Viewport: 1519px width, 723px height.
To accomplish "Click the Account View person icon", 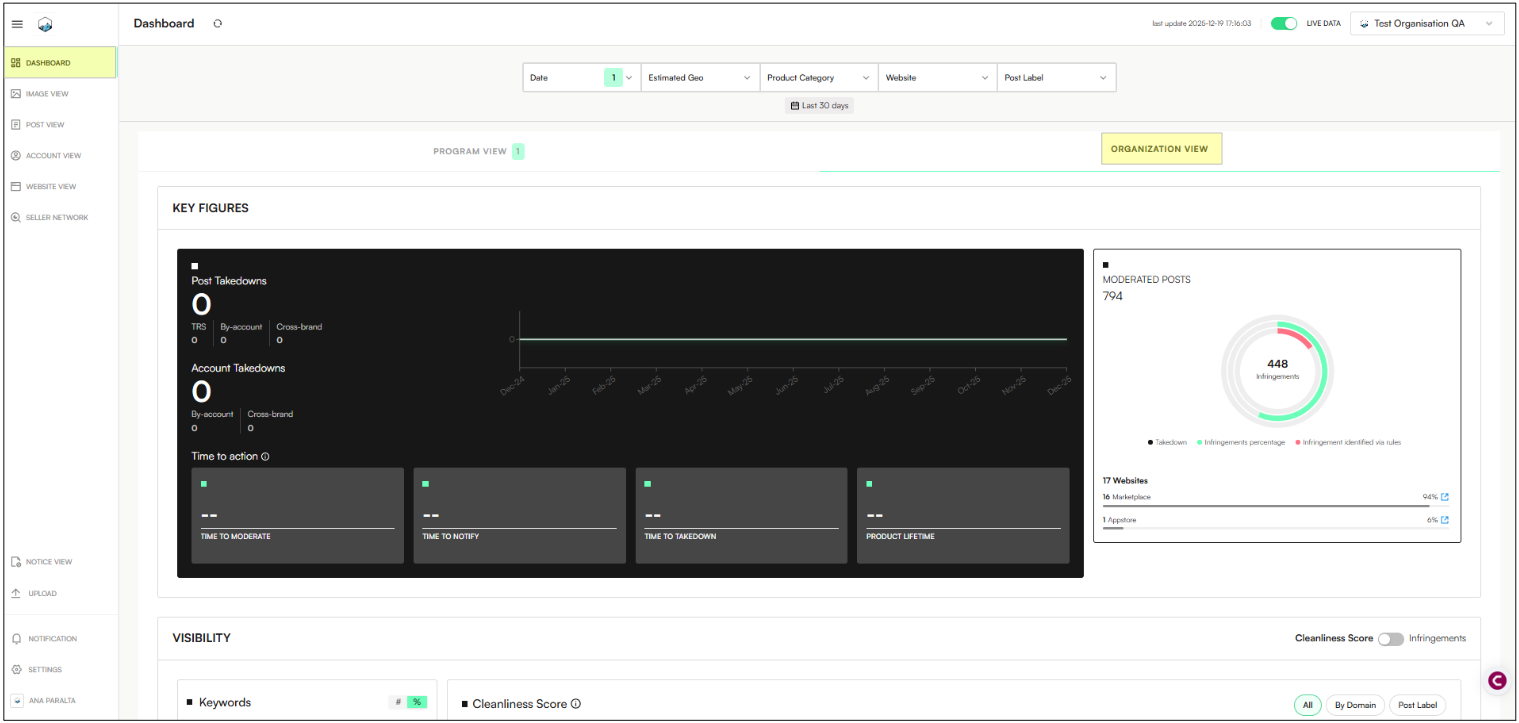I will tap(16, 156).
